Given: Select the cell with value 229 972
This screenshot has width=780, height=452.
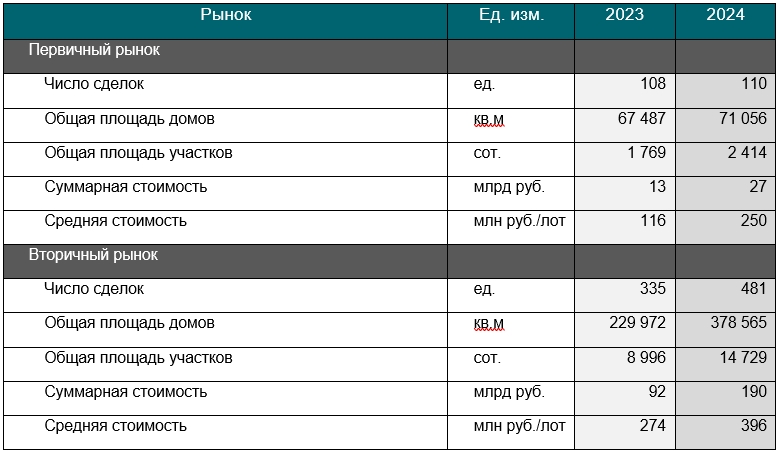Looking at the screenshot, I should tap(625, 330).
